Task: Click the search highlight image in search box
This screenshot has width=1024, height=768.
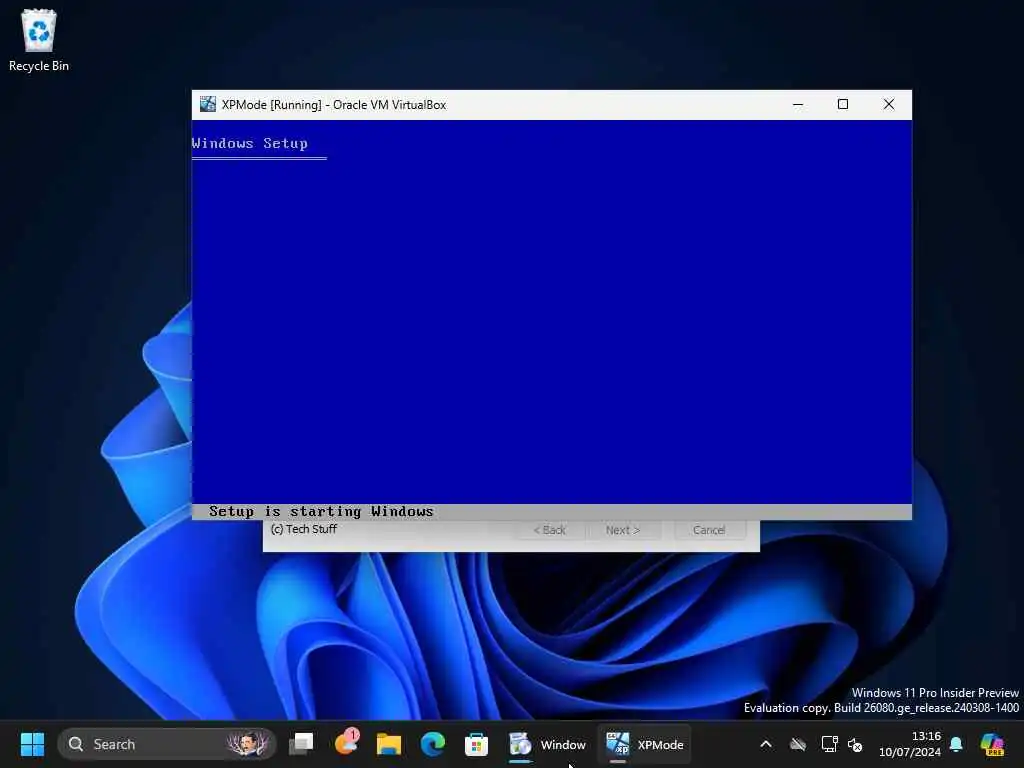Action: pyautogui.click(x=248, y=744)
